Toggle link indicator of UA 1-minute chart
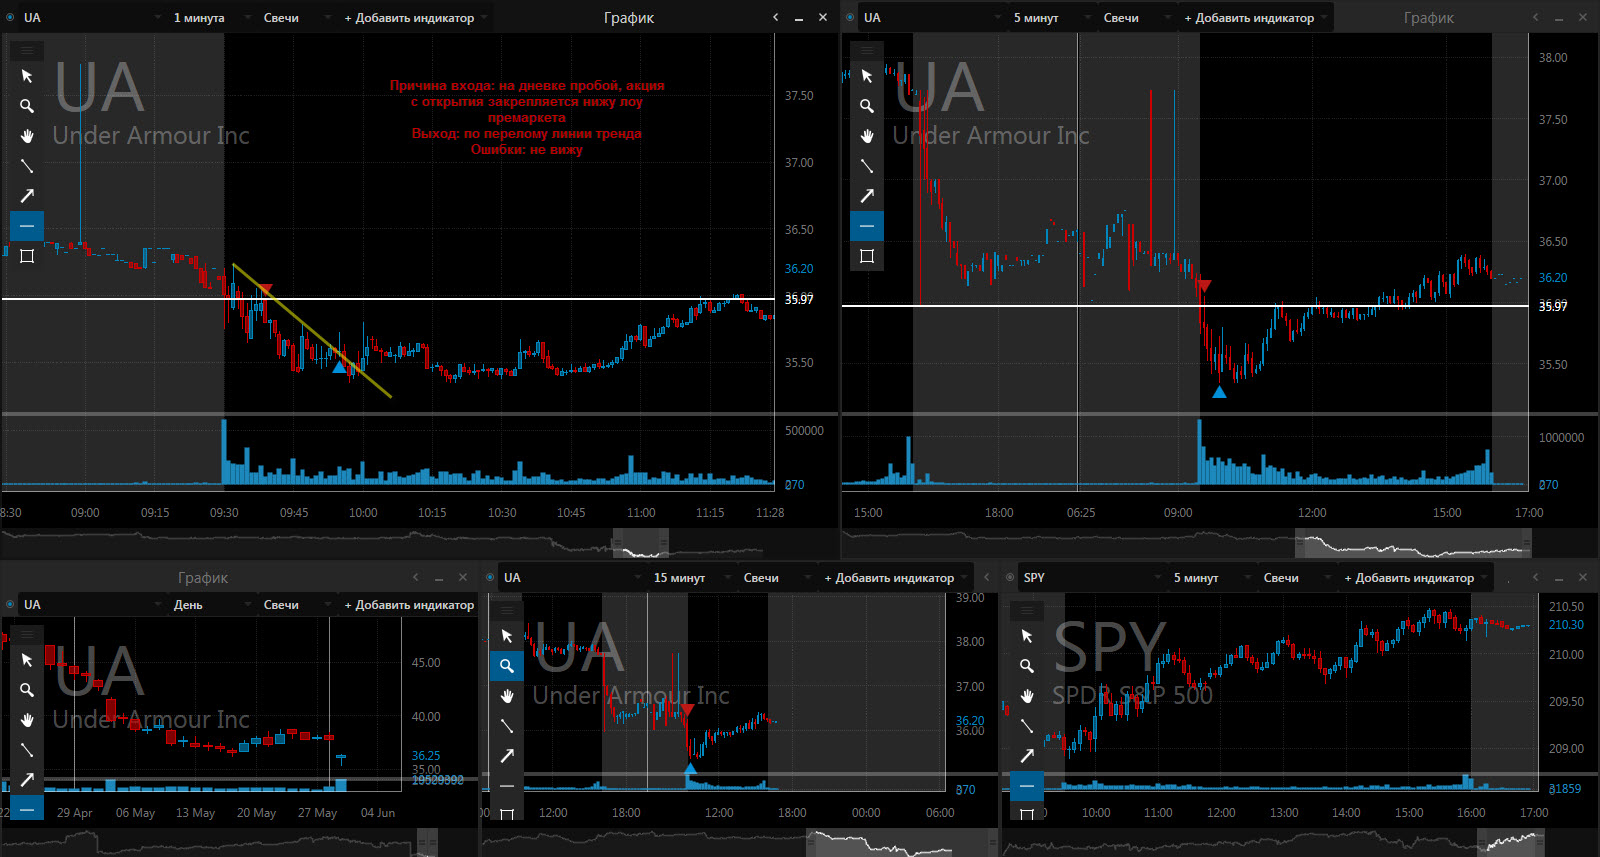The height and width of the screenshot is (857, 1600). [x=10, y=17]
